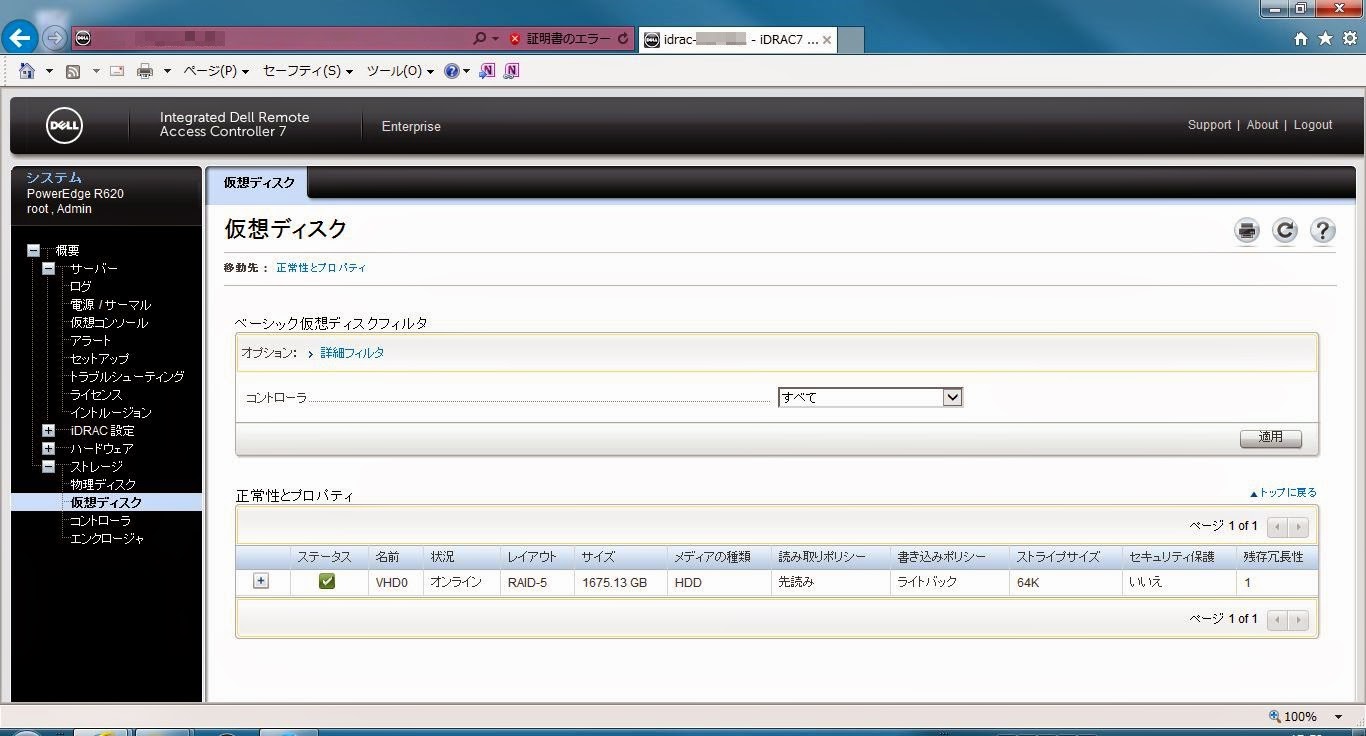
Task: Open the Support link
Action: (1209, 125)
